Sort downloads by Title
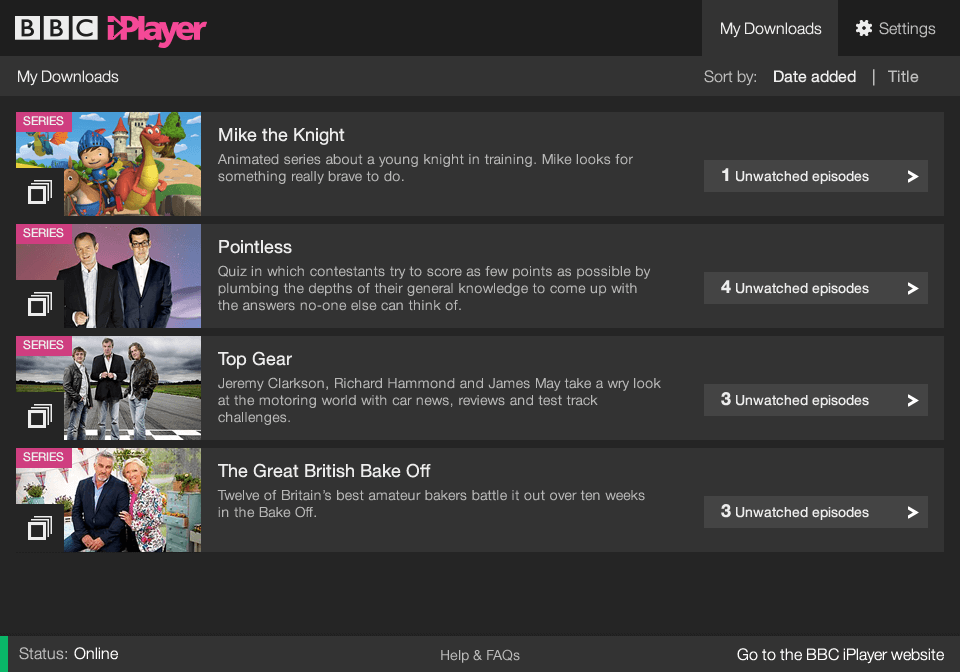Screen dimensions: 960x672 click(903, 77)
